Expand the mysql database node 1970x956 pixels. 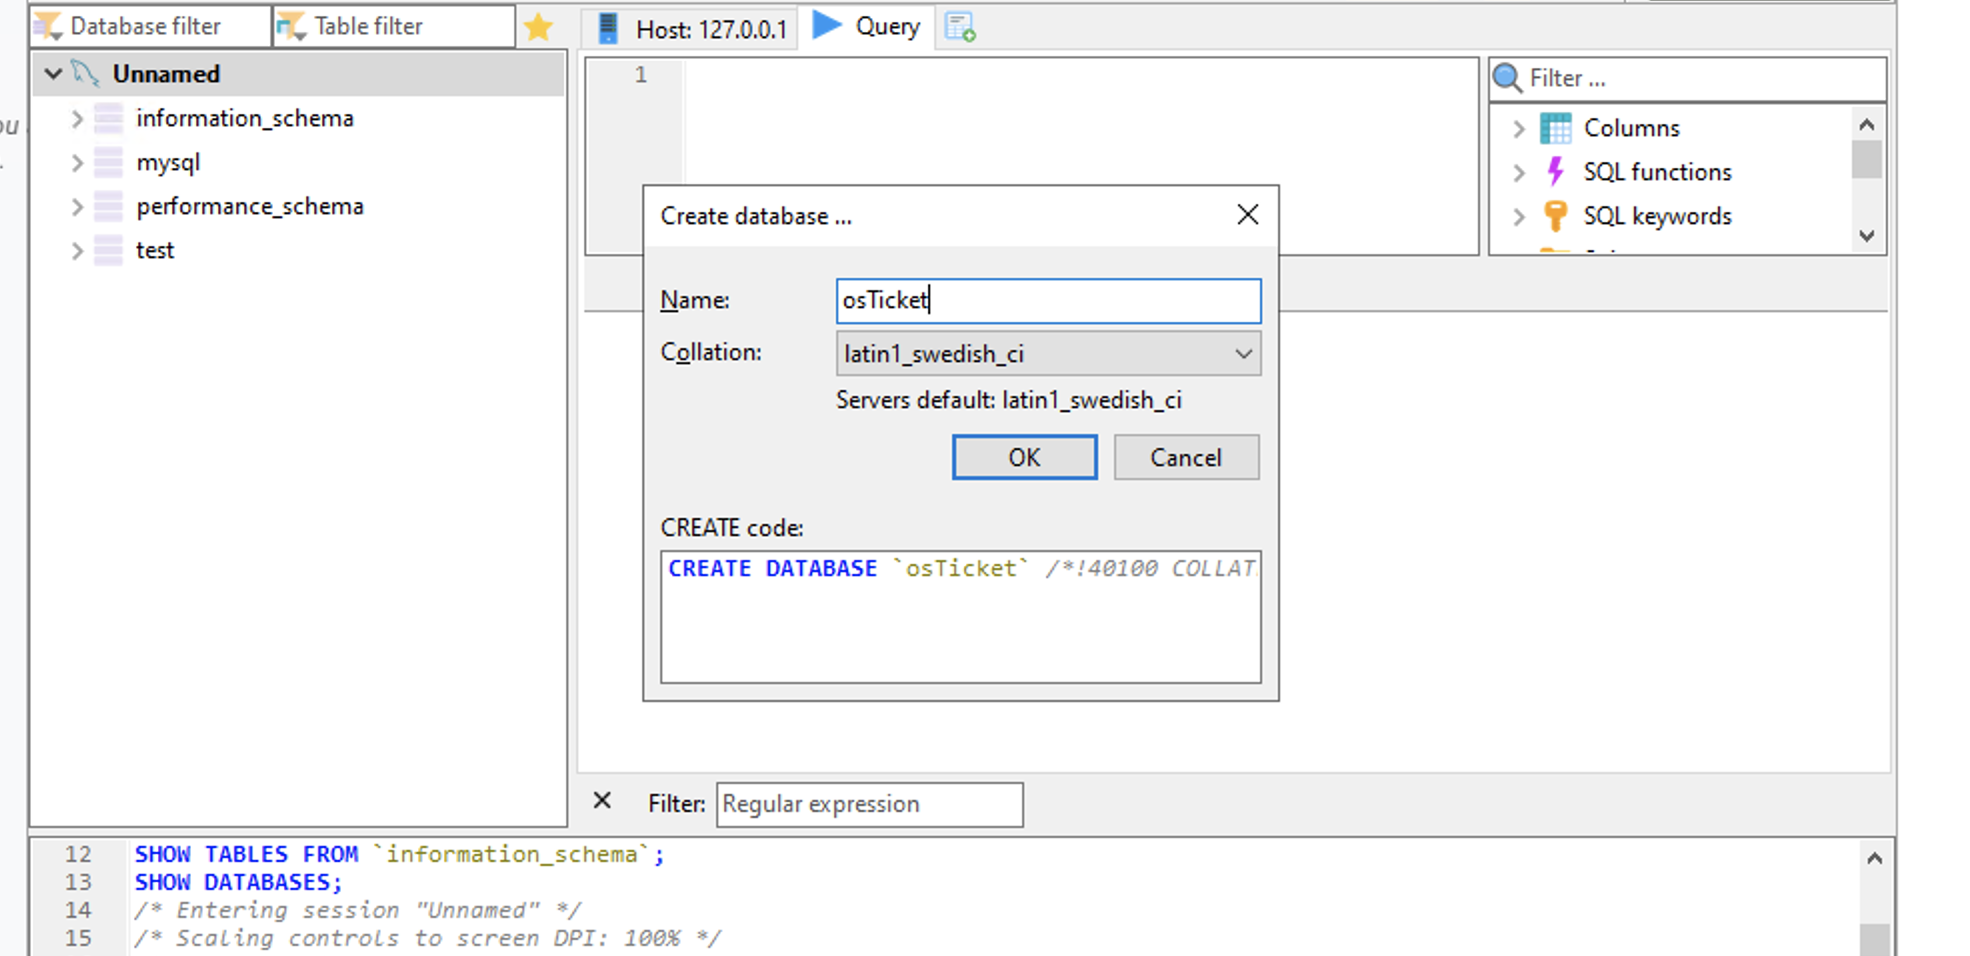78,162
